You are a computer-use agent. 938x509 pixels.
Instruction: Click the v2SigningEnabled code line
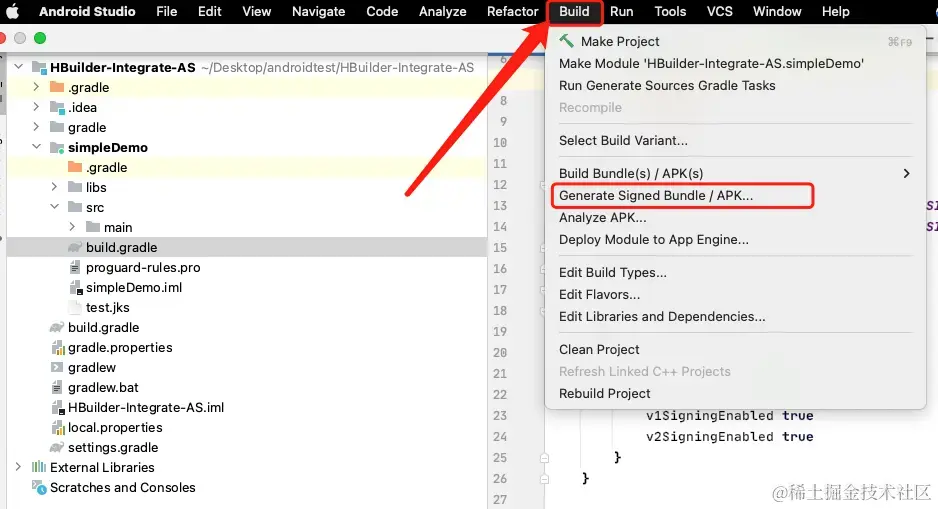pyautogui.click(x=729, y=437)
